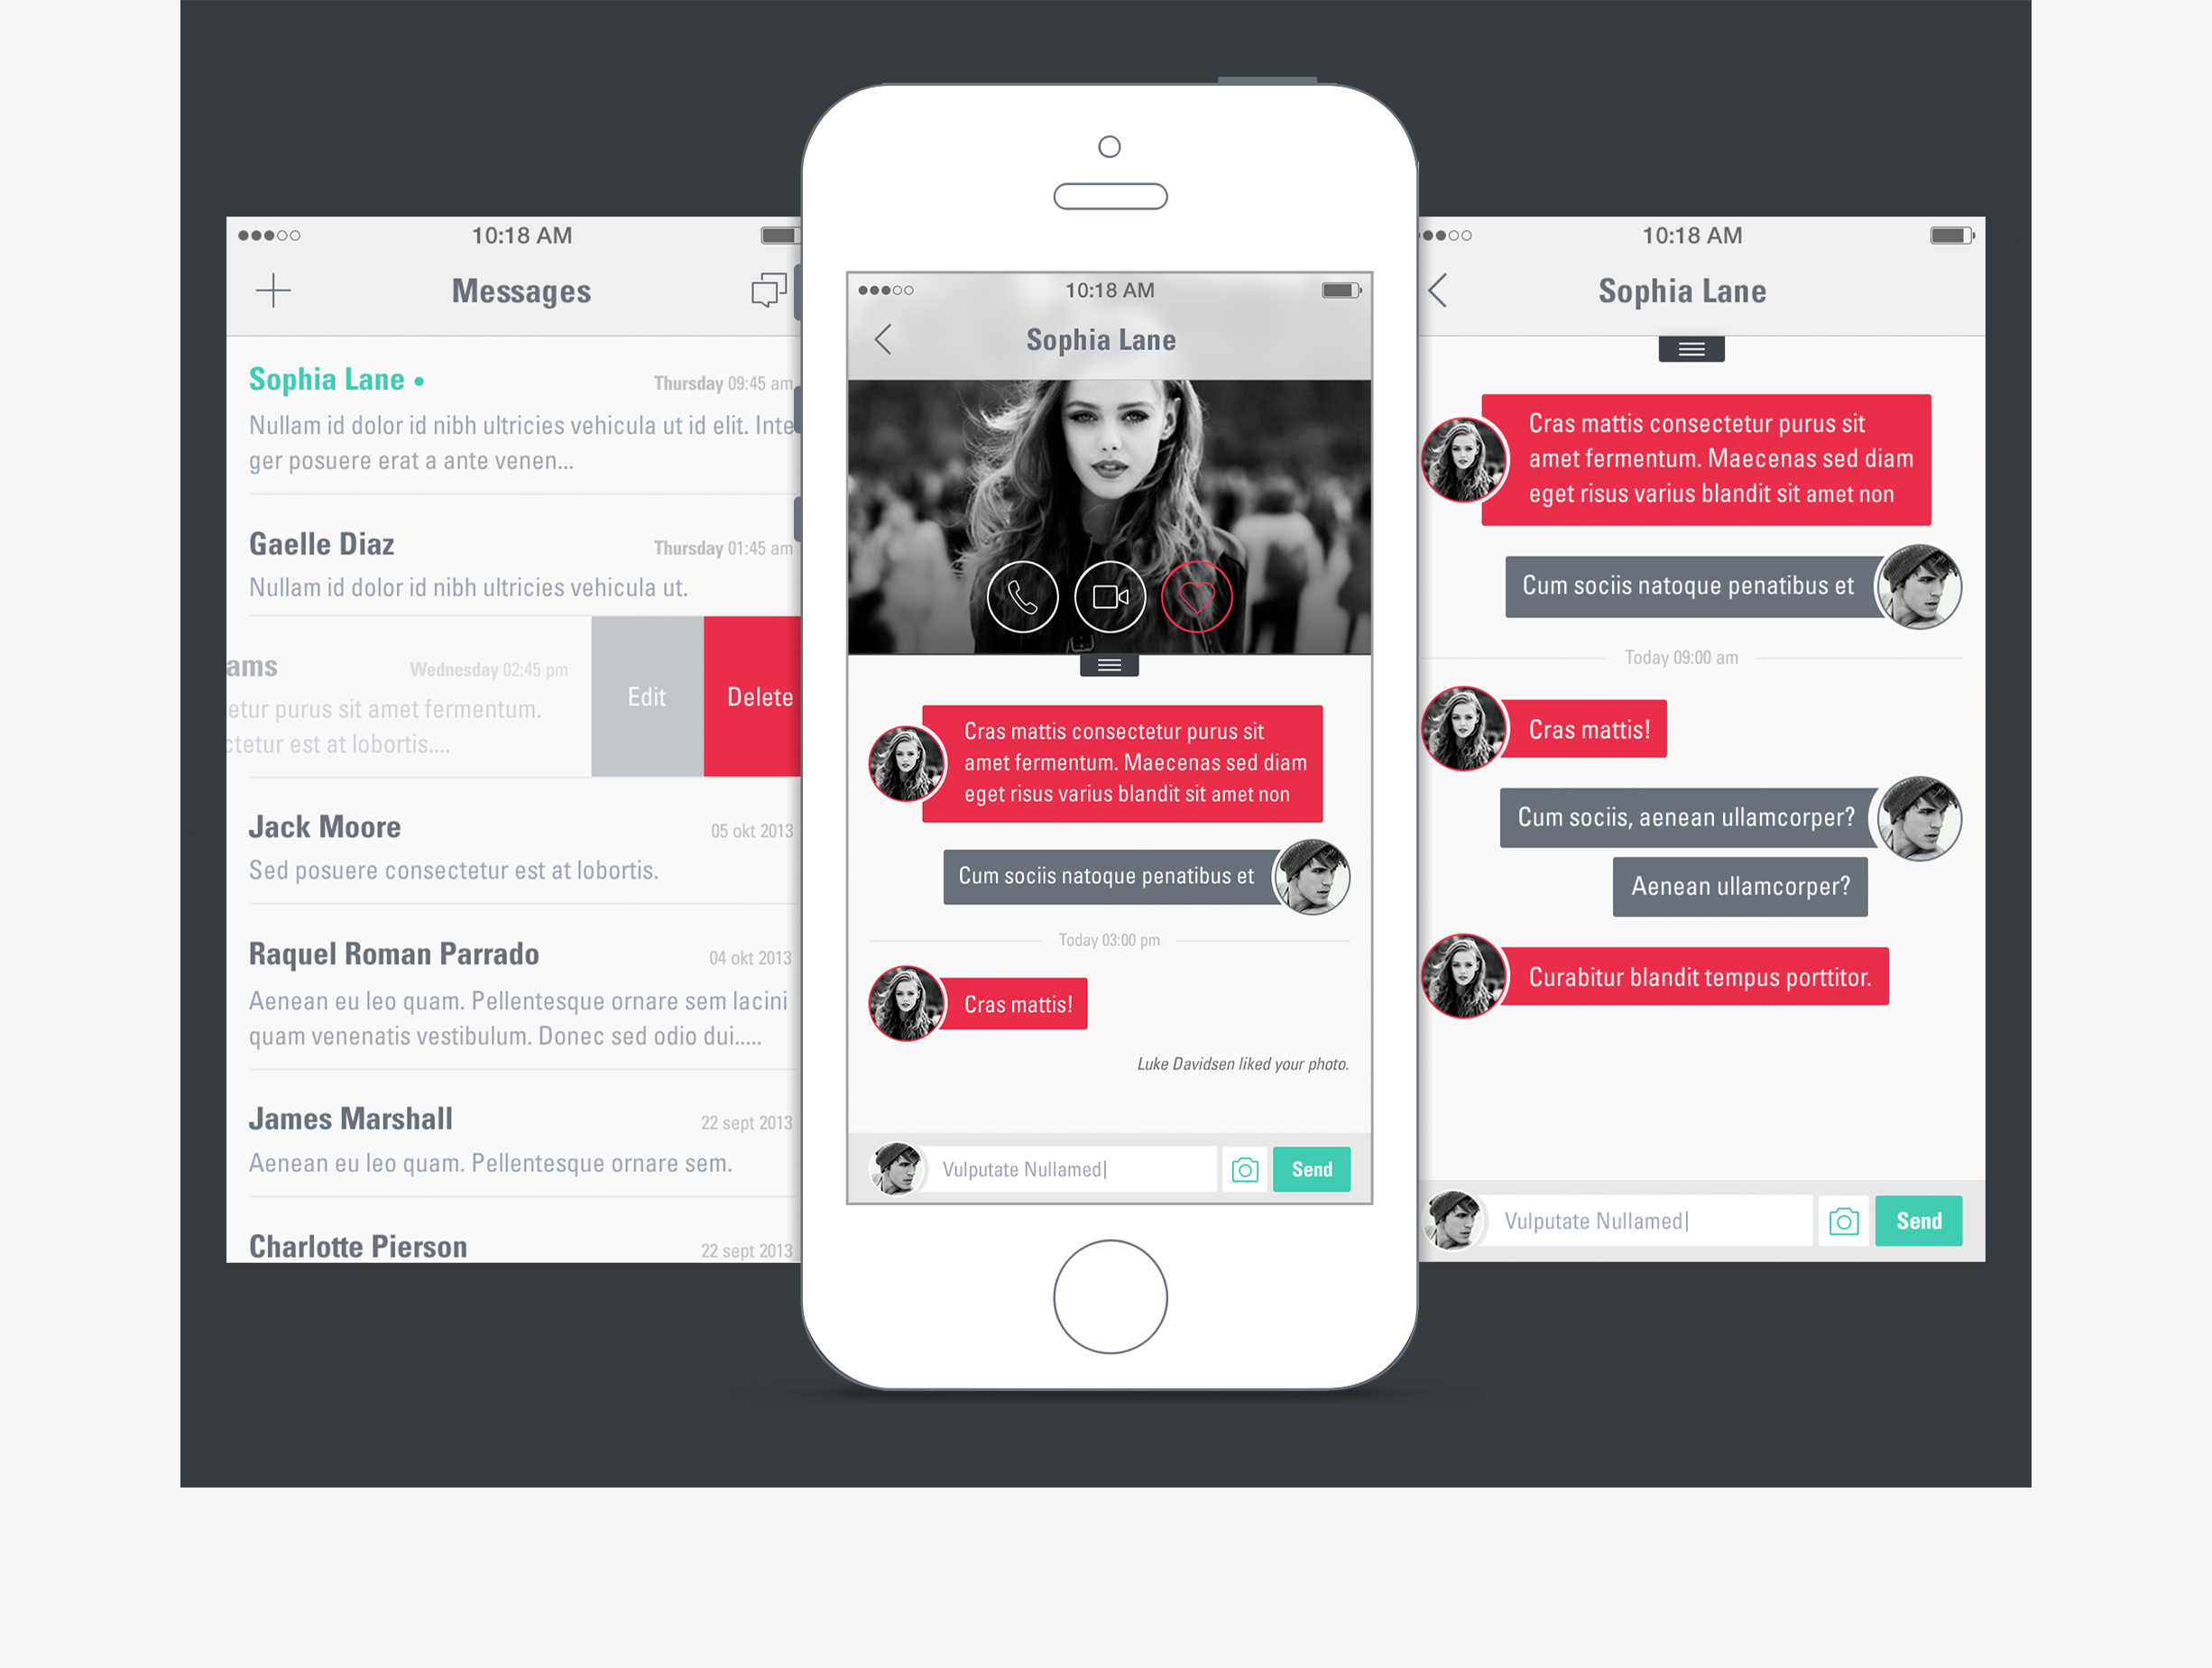Tap the video call icon in chat
2212x1668 pixels.
click(1109, 610)
